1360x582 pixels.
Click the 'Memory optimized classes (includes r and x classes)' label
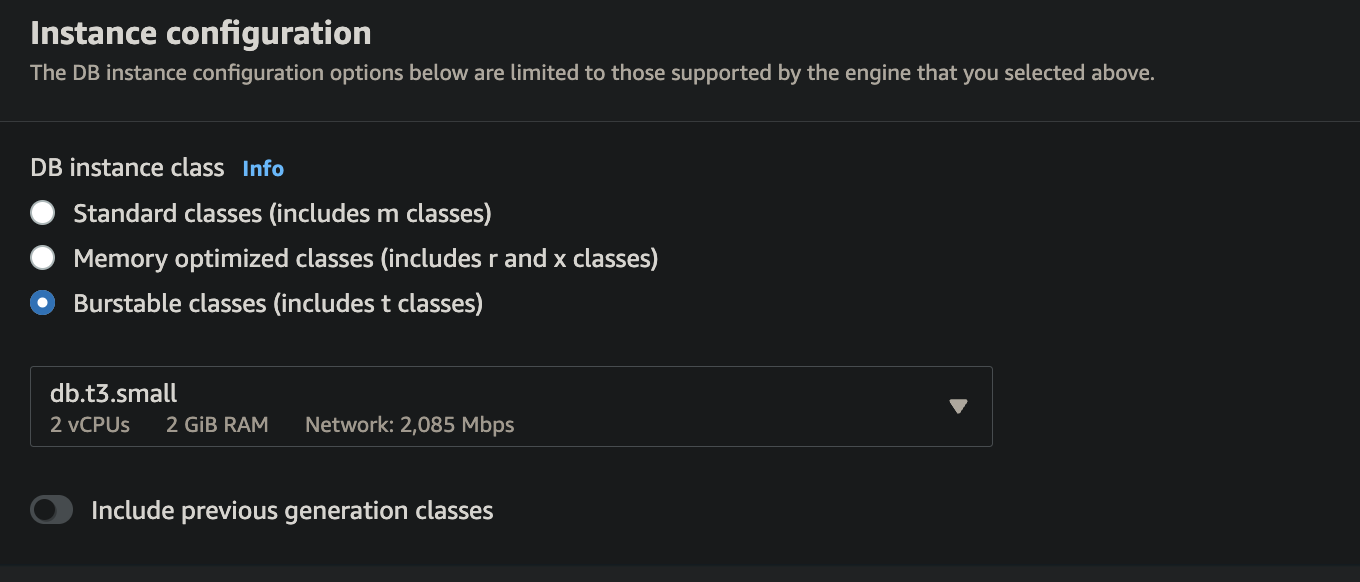(366, 258)
